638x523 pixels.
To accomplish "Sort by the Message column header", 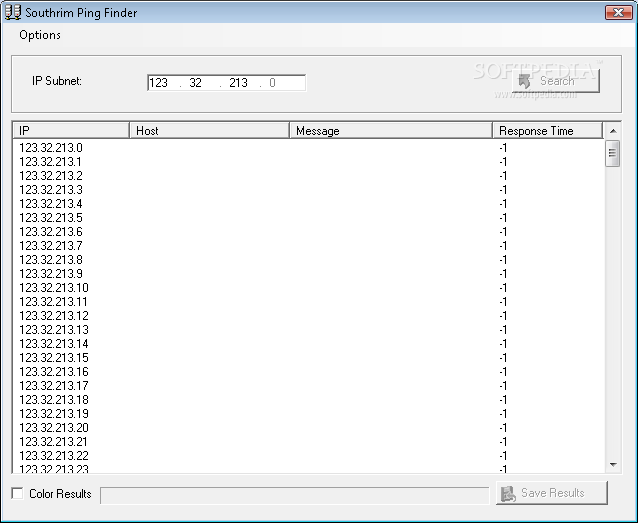I will 391,131.
